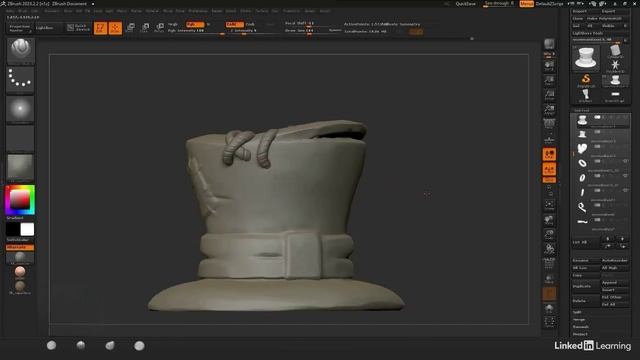Image resolution: width=640 pixels, height=360 pixels.
Task: Click the Move view icon on the right shelf
Action: 549,220
